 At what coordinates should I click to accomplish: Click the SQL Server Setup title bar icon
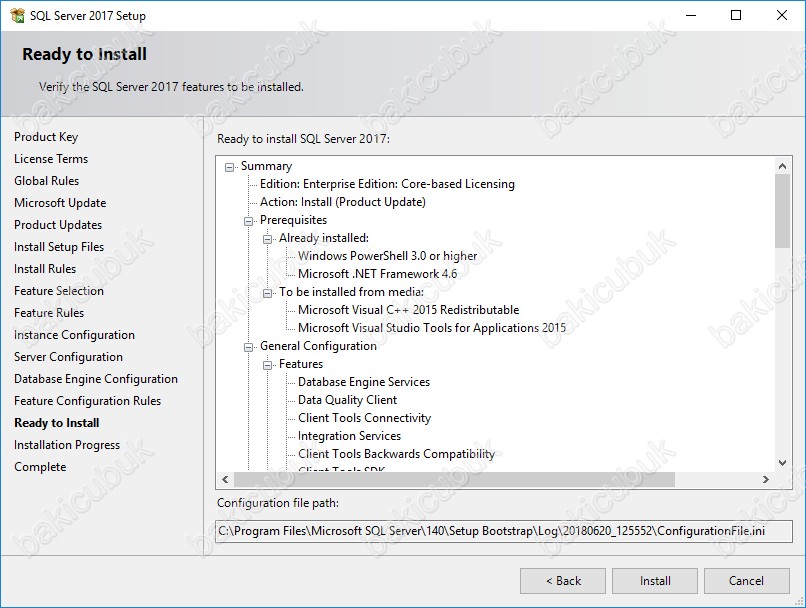17,15
